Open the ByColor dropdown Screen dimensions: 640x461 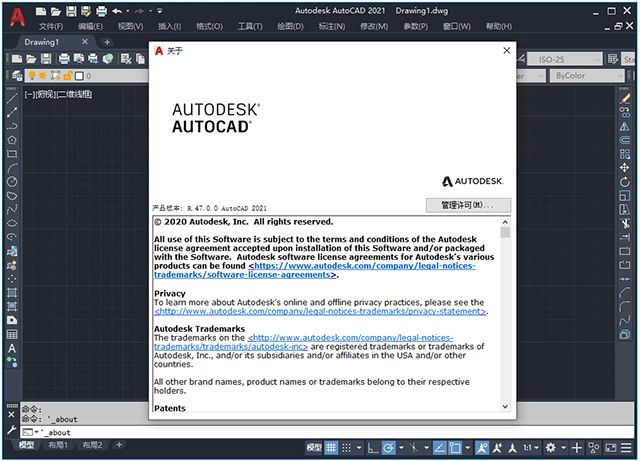pos(588,76)
